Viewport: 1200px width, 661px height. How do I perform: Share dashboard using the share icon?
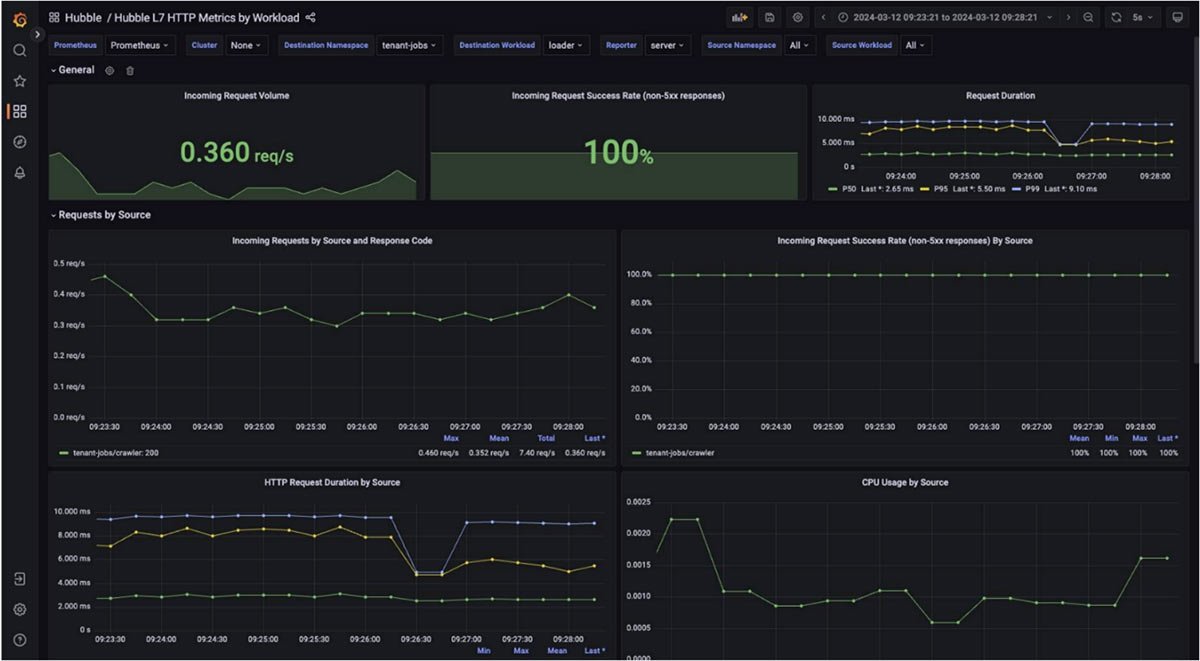[310, 17]
